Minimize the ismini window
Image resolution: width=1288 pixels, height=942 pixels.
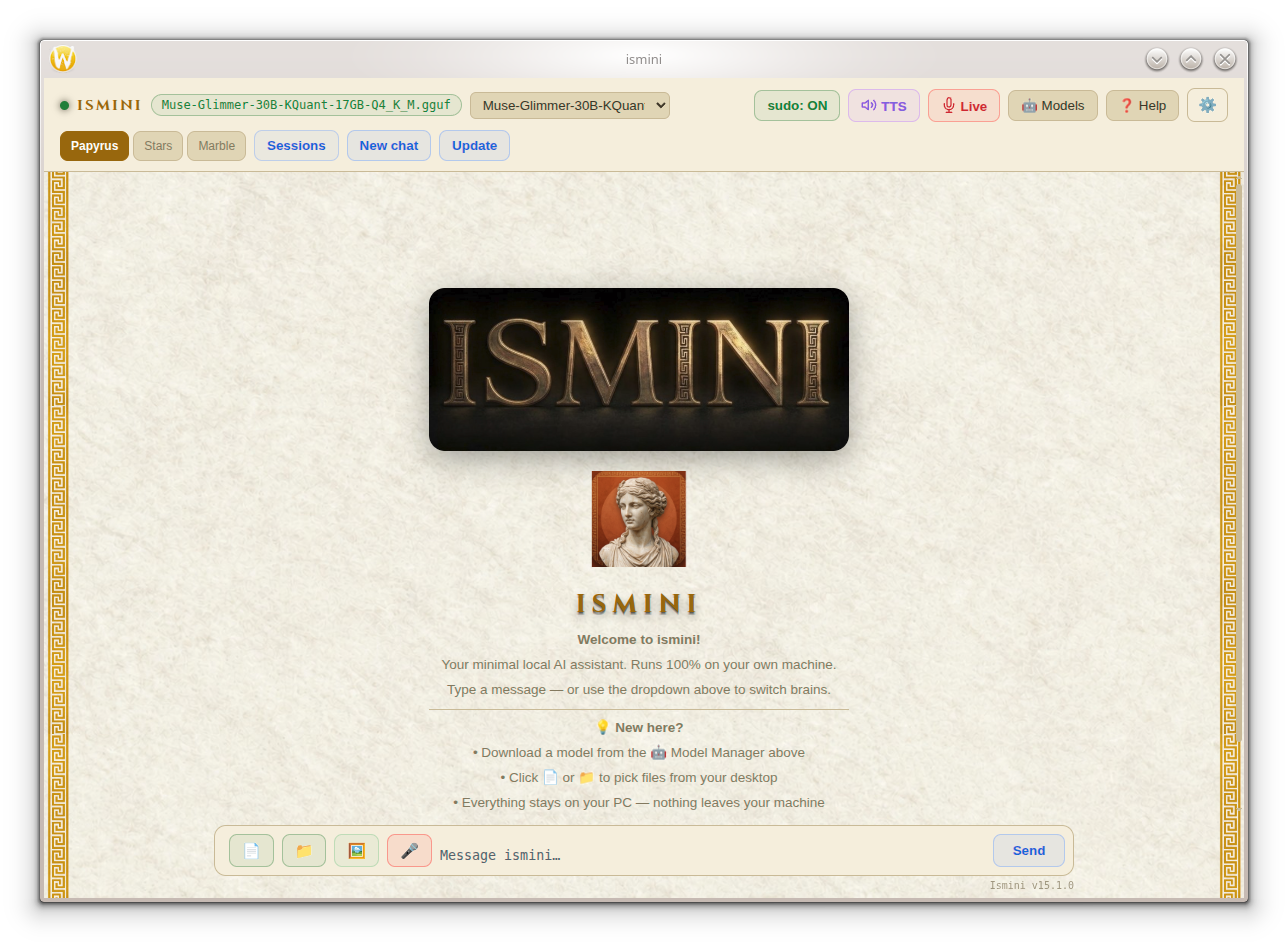tap(1157, 59)
